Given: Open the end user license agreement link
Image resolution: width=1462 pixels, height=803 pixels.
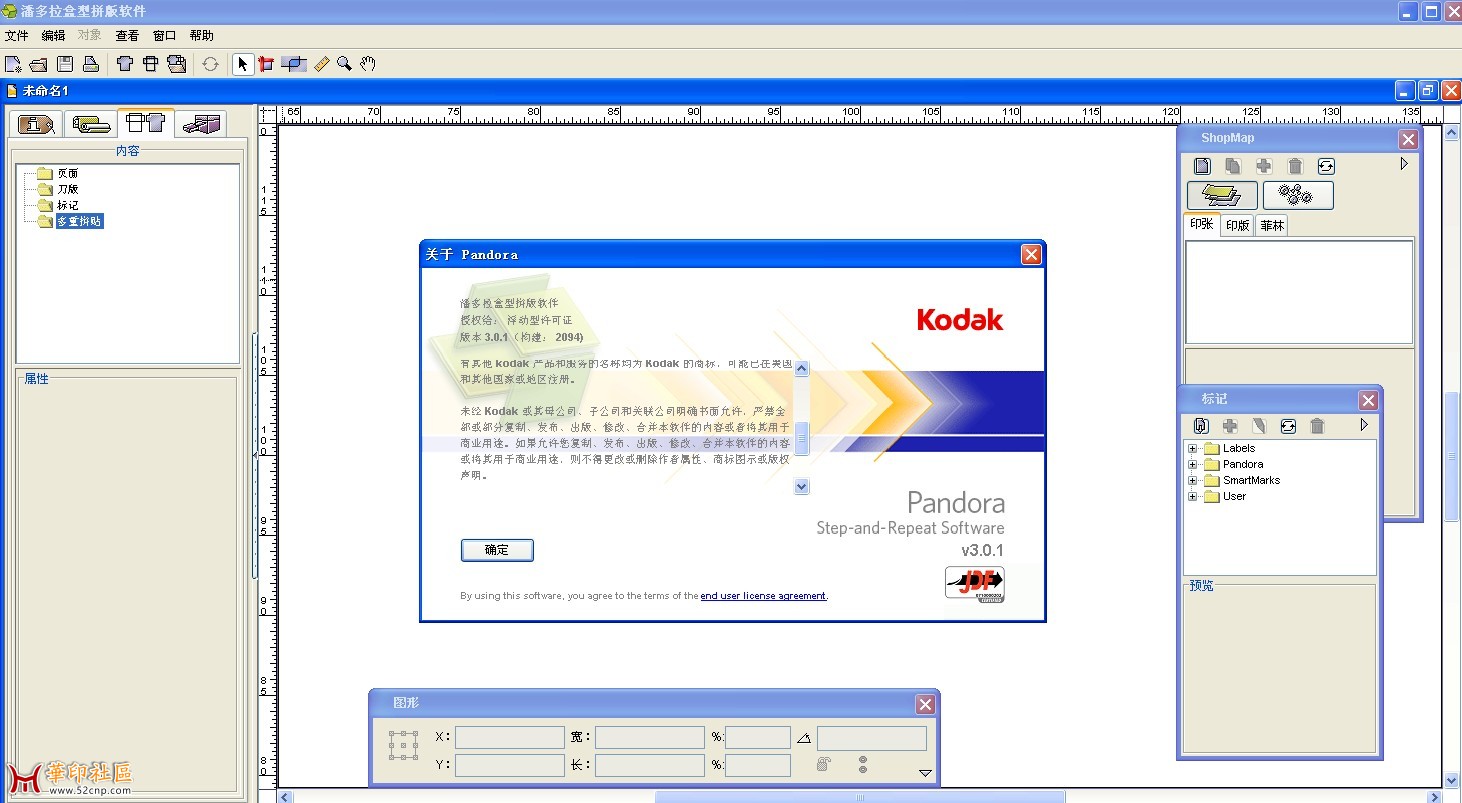Looking at the screenshot, I should 763,596.
